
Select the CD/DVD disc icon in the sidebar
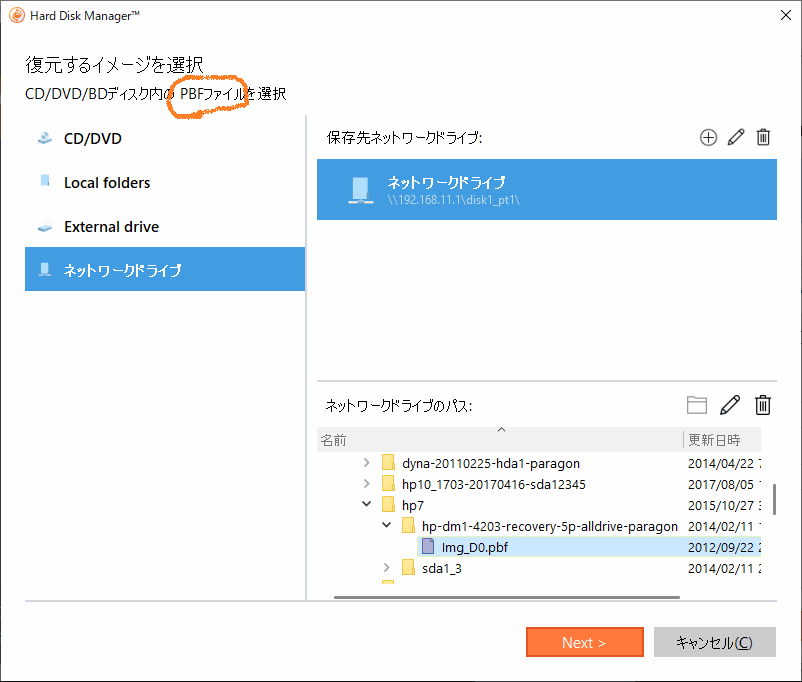click(x=44, y=138)
